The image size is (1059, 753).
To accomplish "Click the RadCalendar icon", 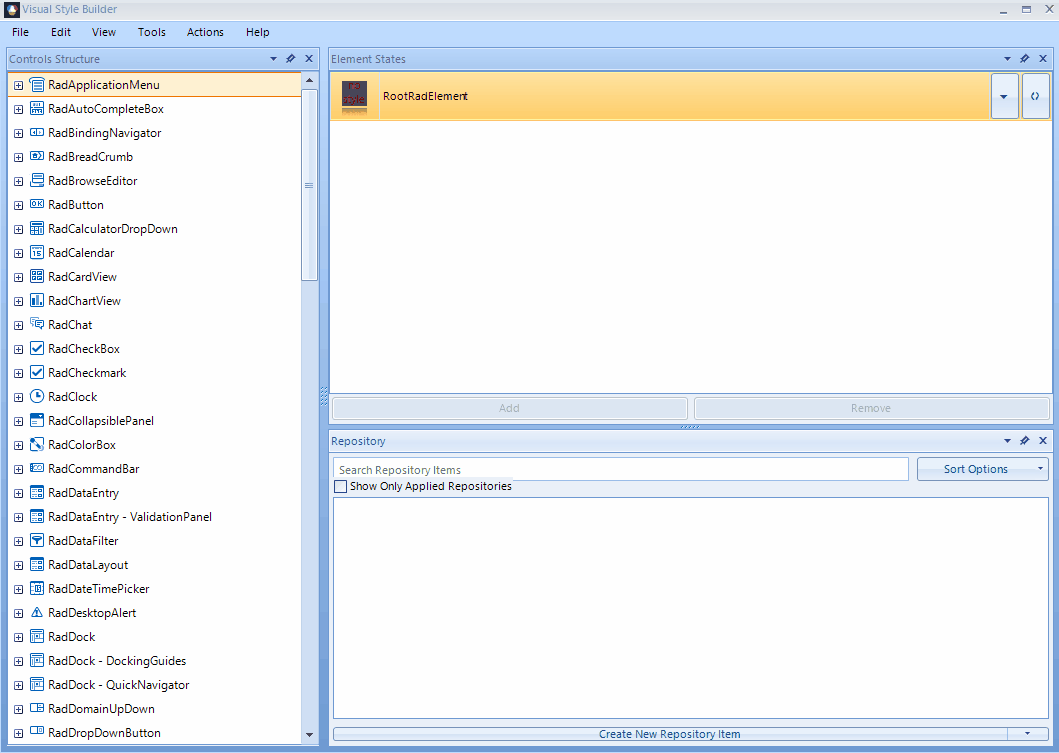I will [37, 253].
